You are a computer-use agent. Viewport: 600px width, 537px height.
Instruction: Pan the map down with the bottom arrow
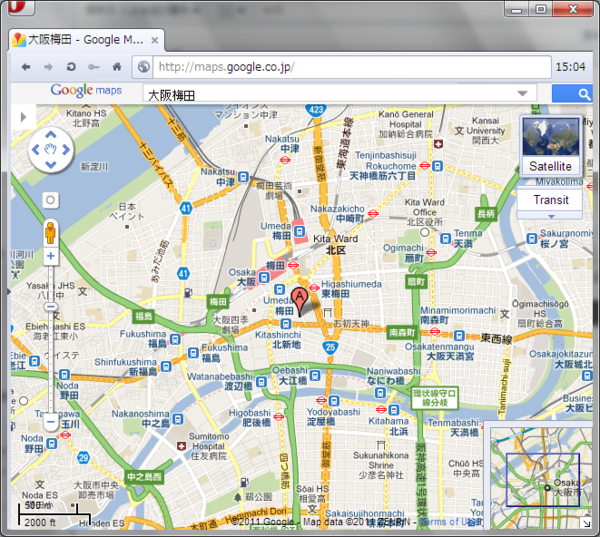(51, 165)
